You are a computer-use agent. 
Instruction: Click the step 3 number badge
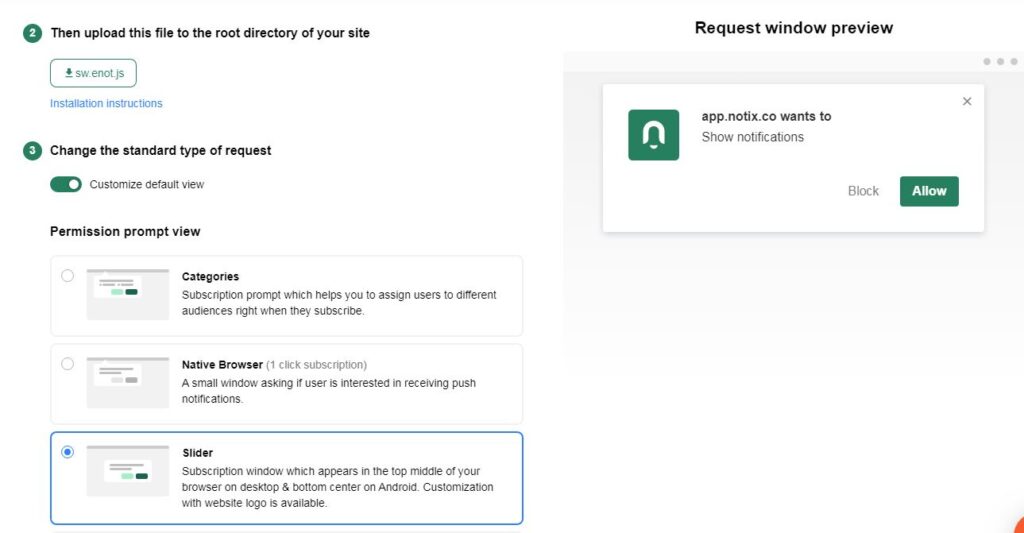(33, 151)
